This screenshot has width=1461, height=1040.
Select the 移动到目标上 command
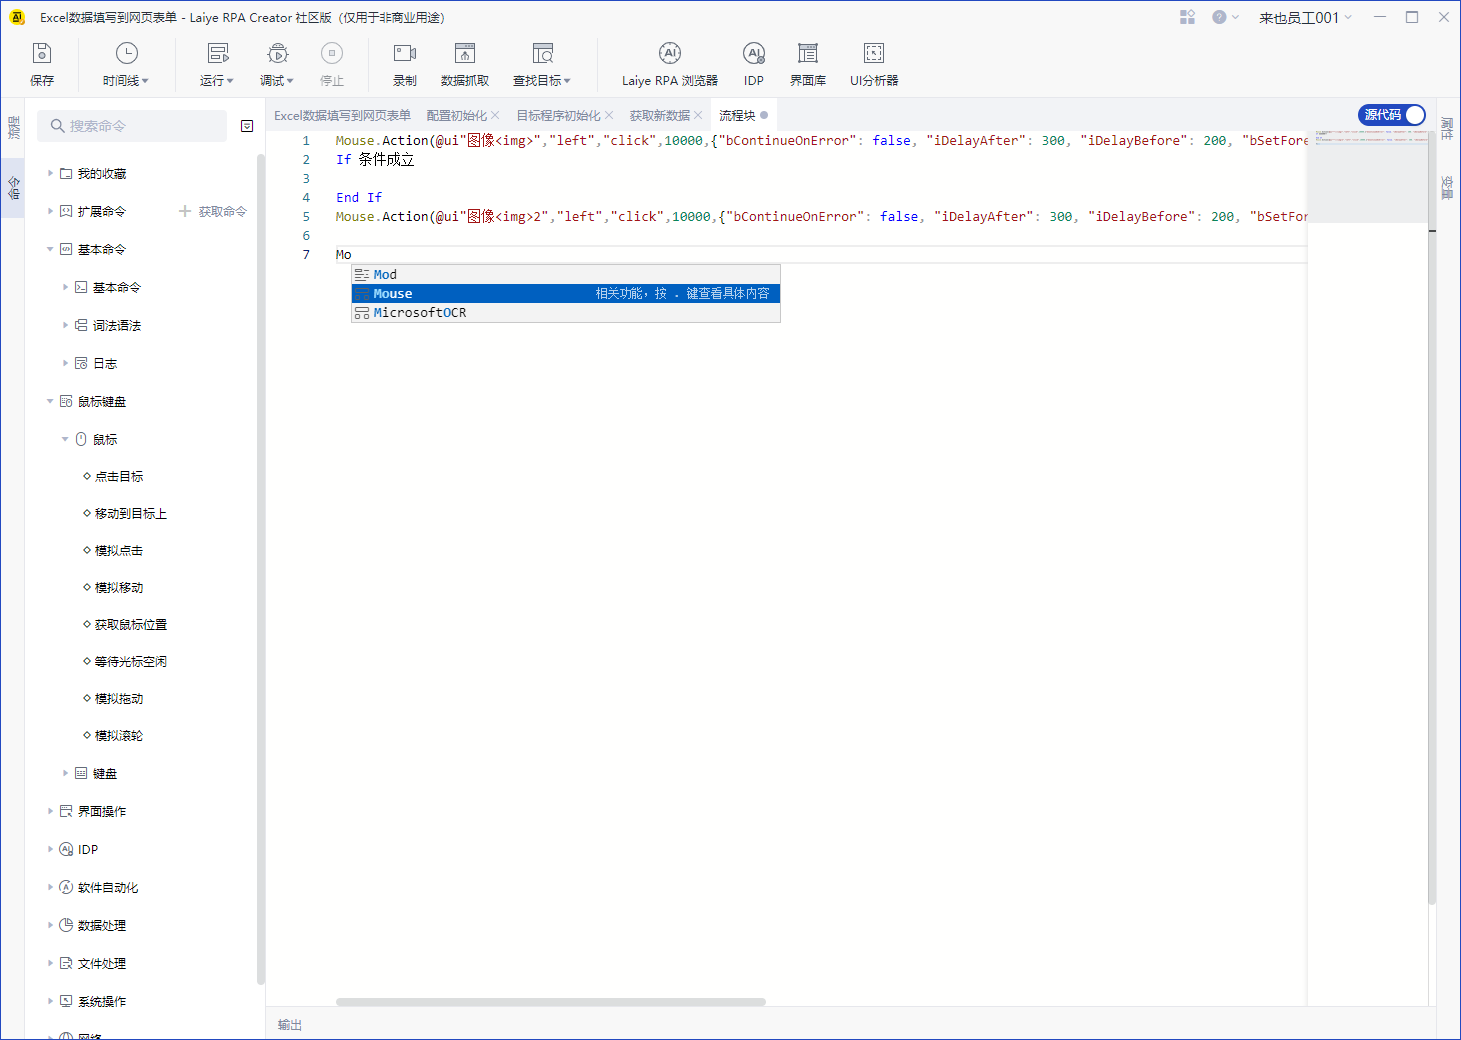(131, 513)
